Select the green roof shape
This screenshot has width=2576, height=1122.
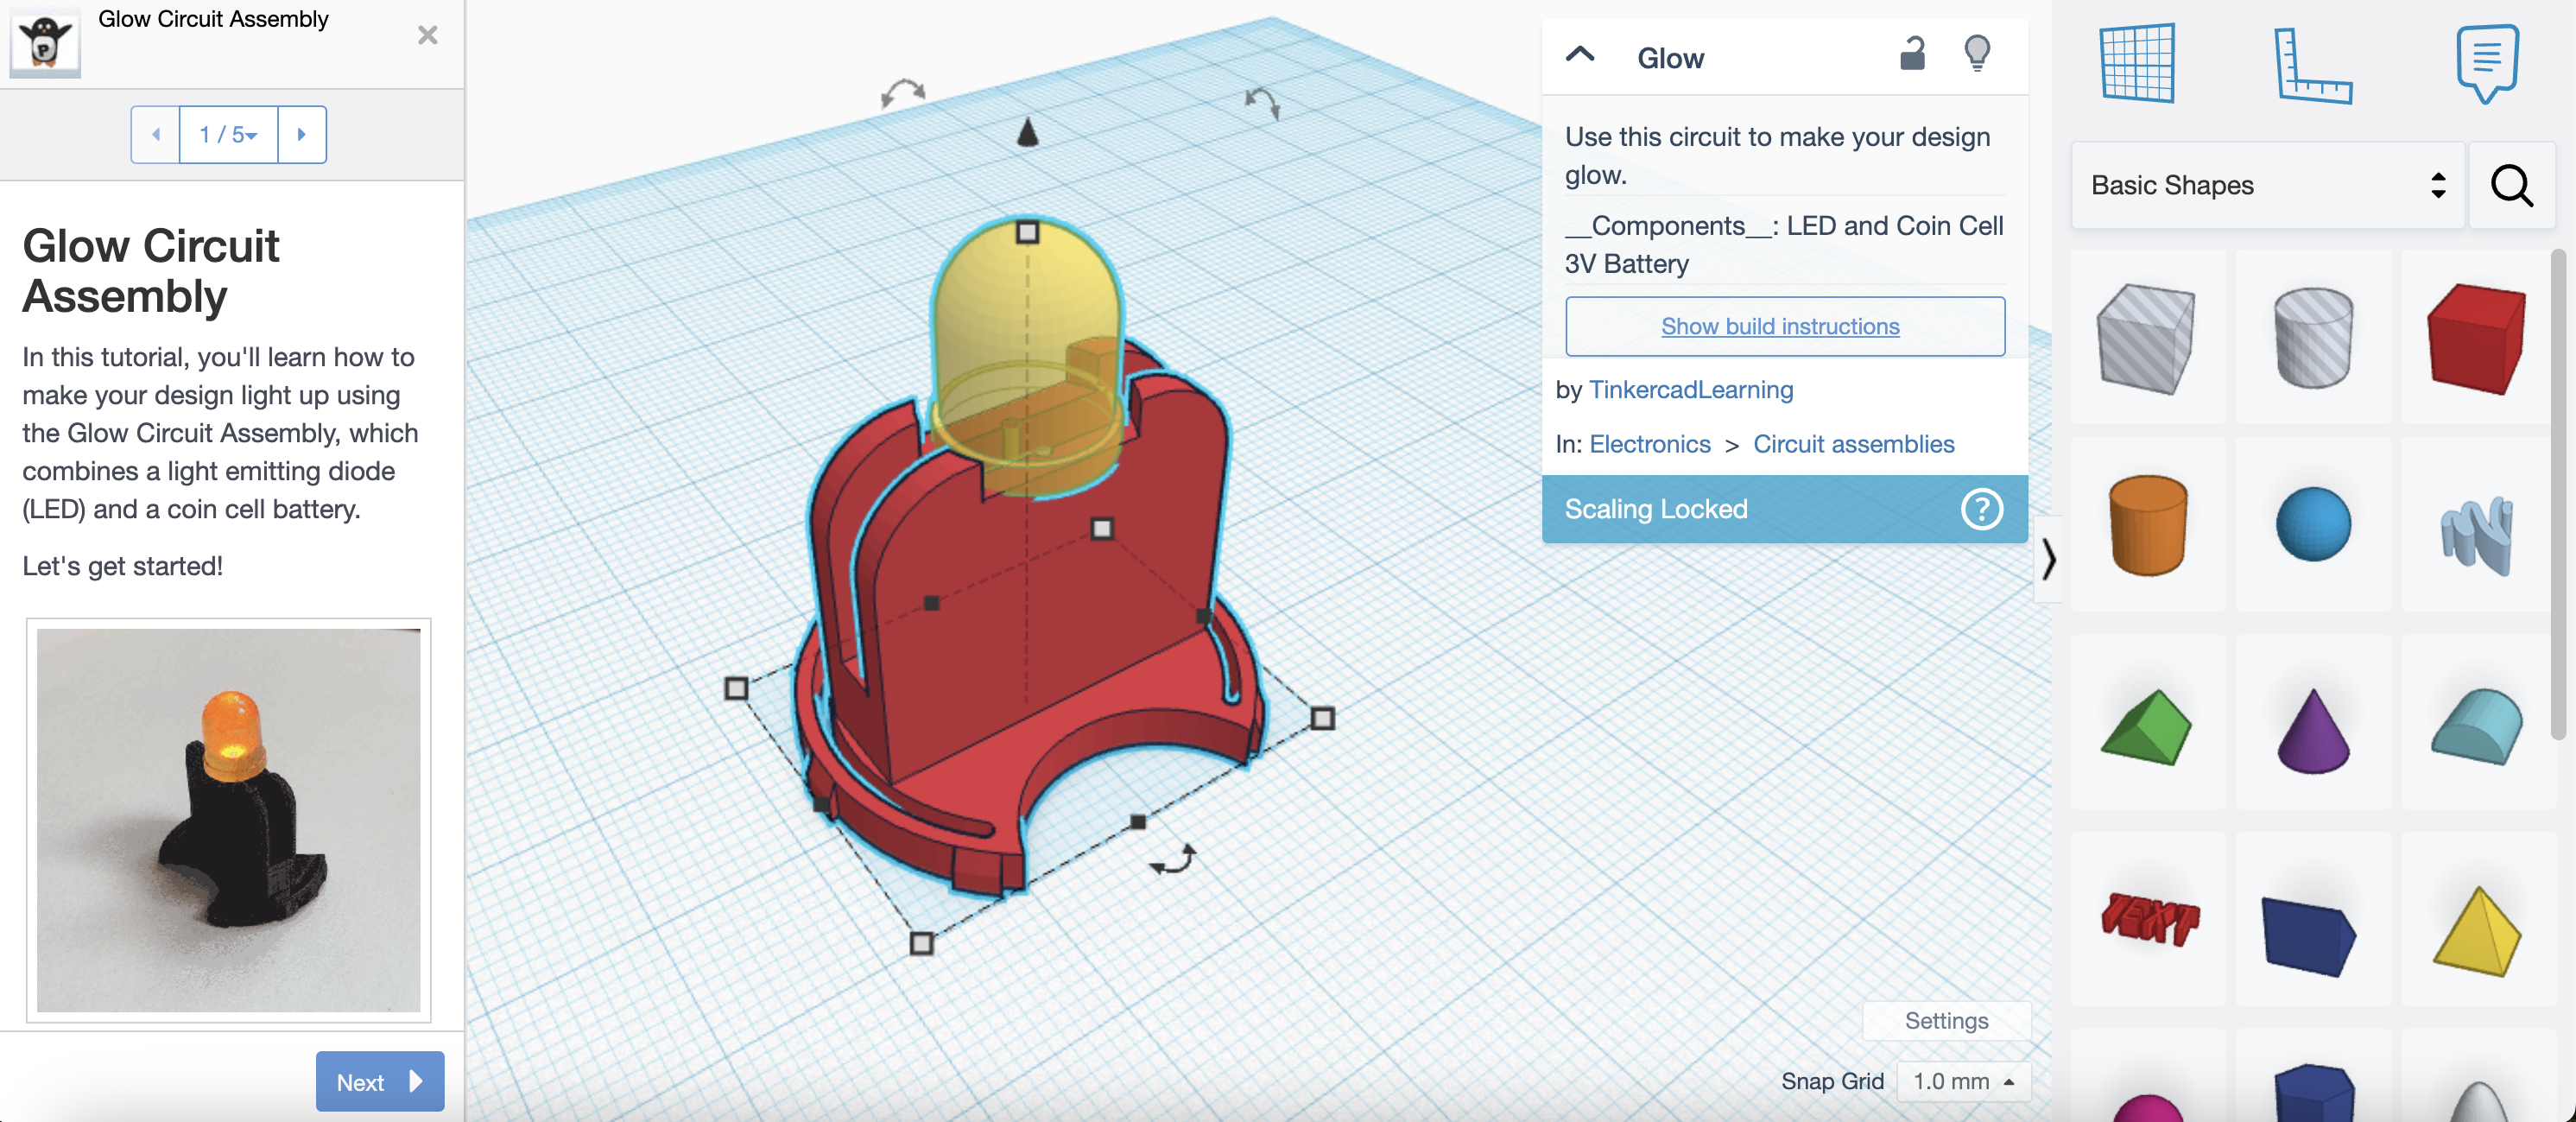2146,727
